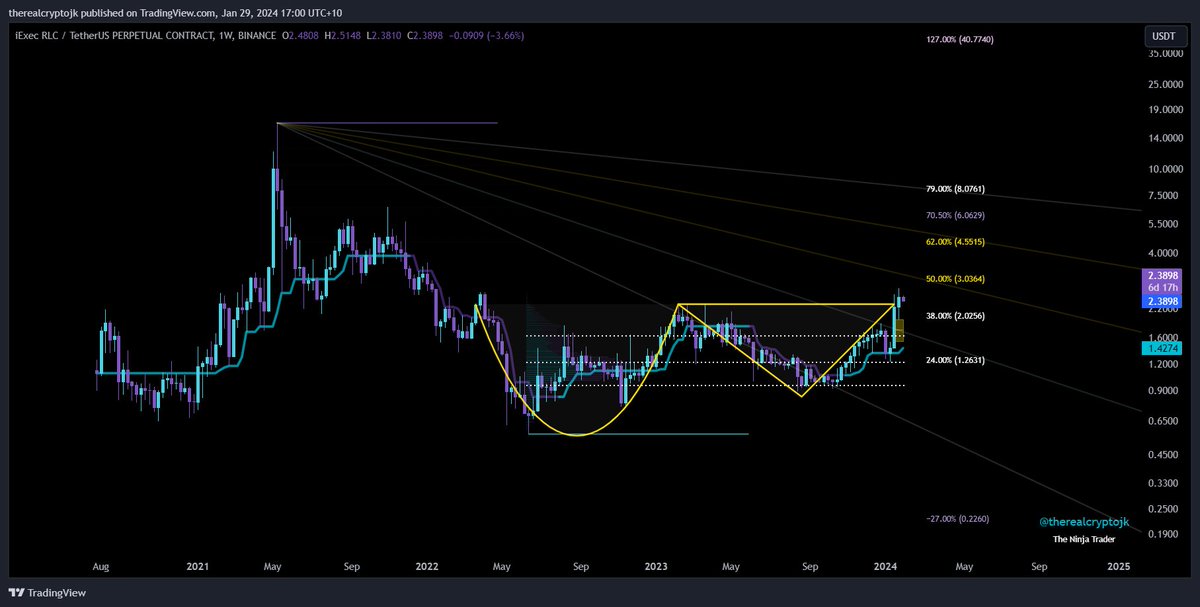Click 2.2000 on the price axis
1200x607 pixels.
click(1164, 310)
